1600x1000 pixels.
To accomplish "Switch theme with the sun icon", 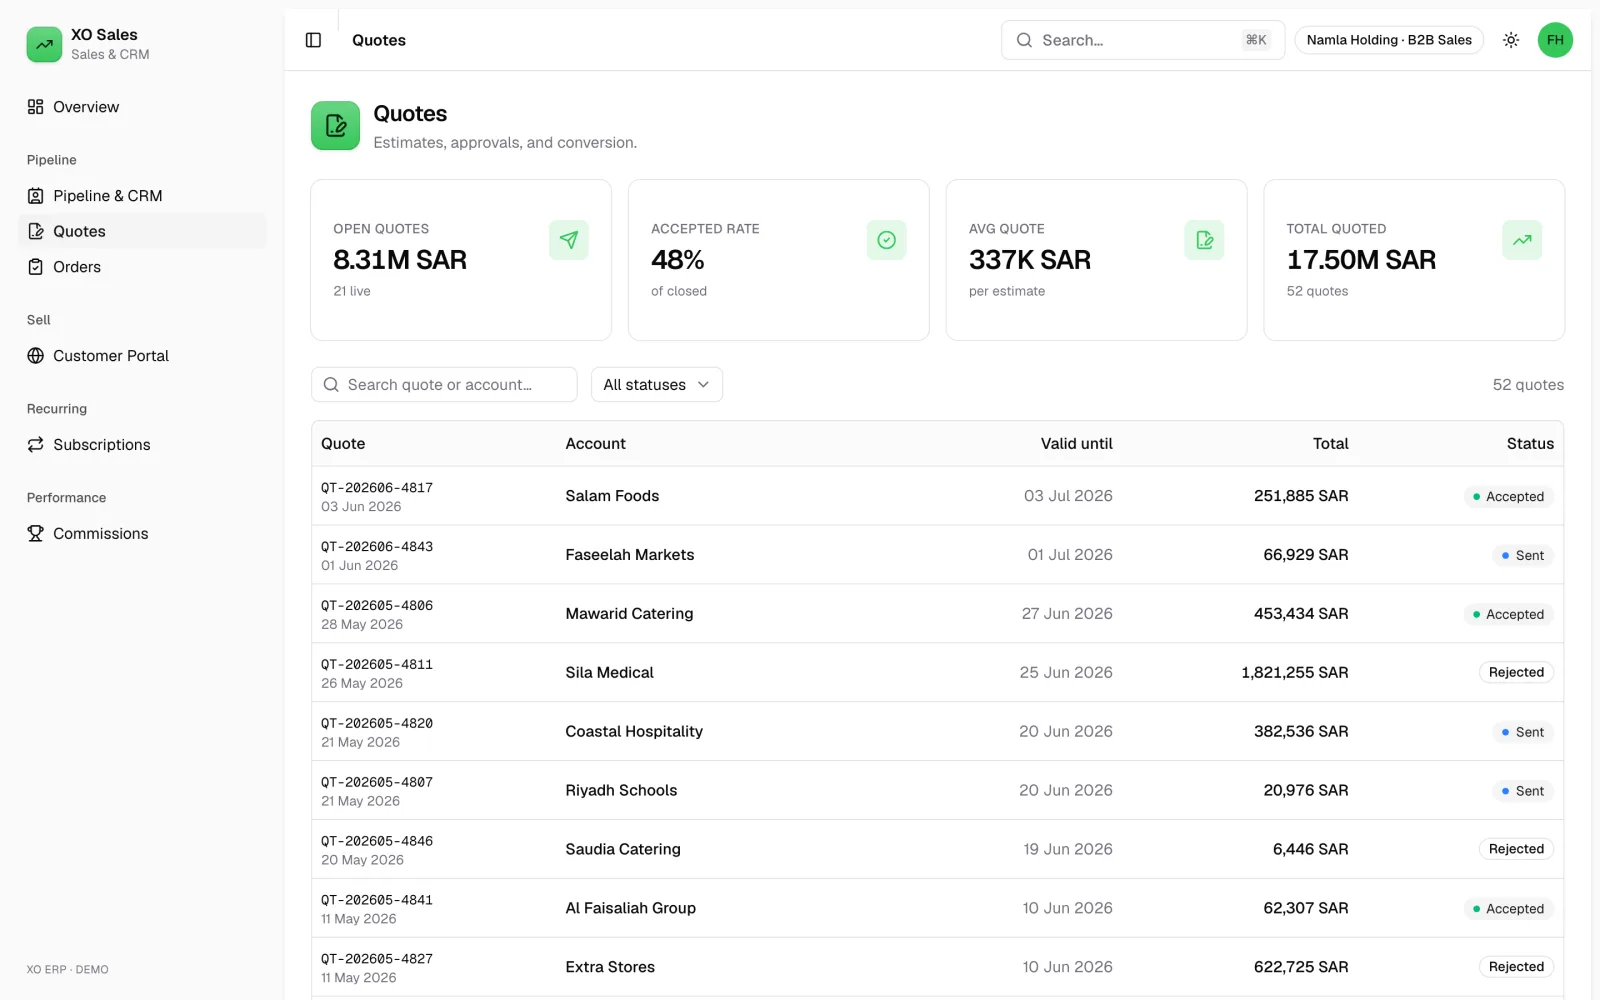I will pos(1511,40).
